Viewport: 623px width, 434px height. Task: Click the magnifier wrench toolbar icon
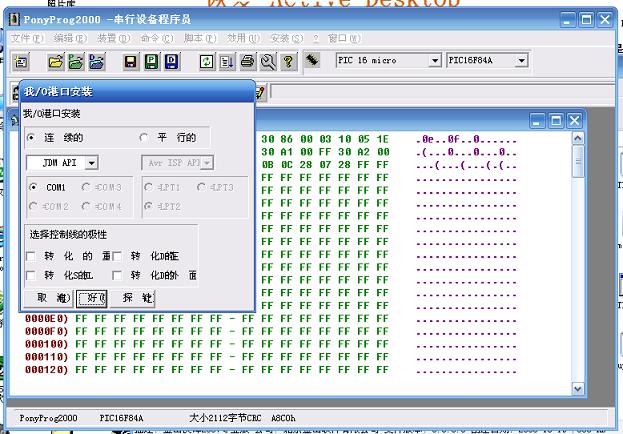pos(268,62)
